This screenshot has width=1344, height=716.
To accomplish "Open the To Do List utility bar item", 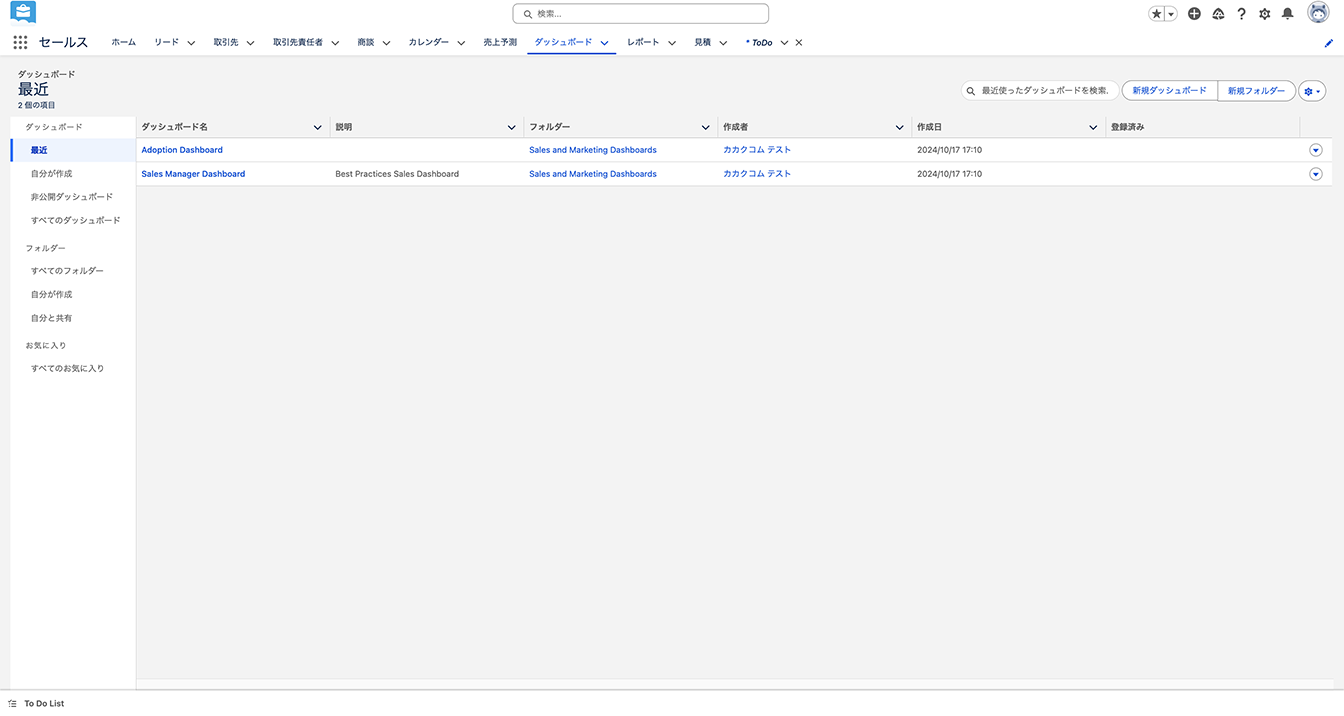I will pyautogui.click(x=36, y=704).
